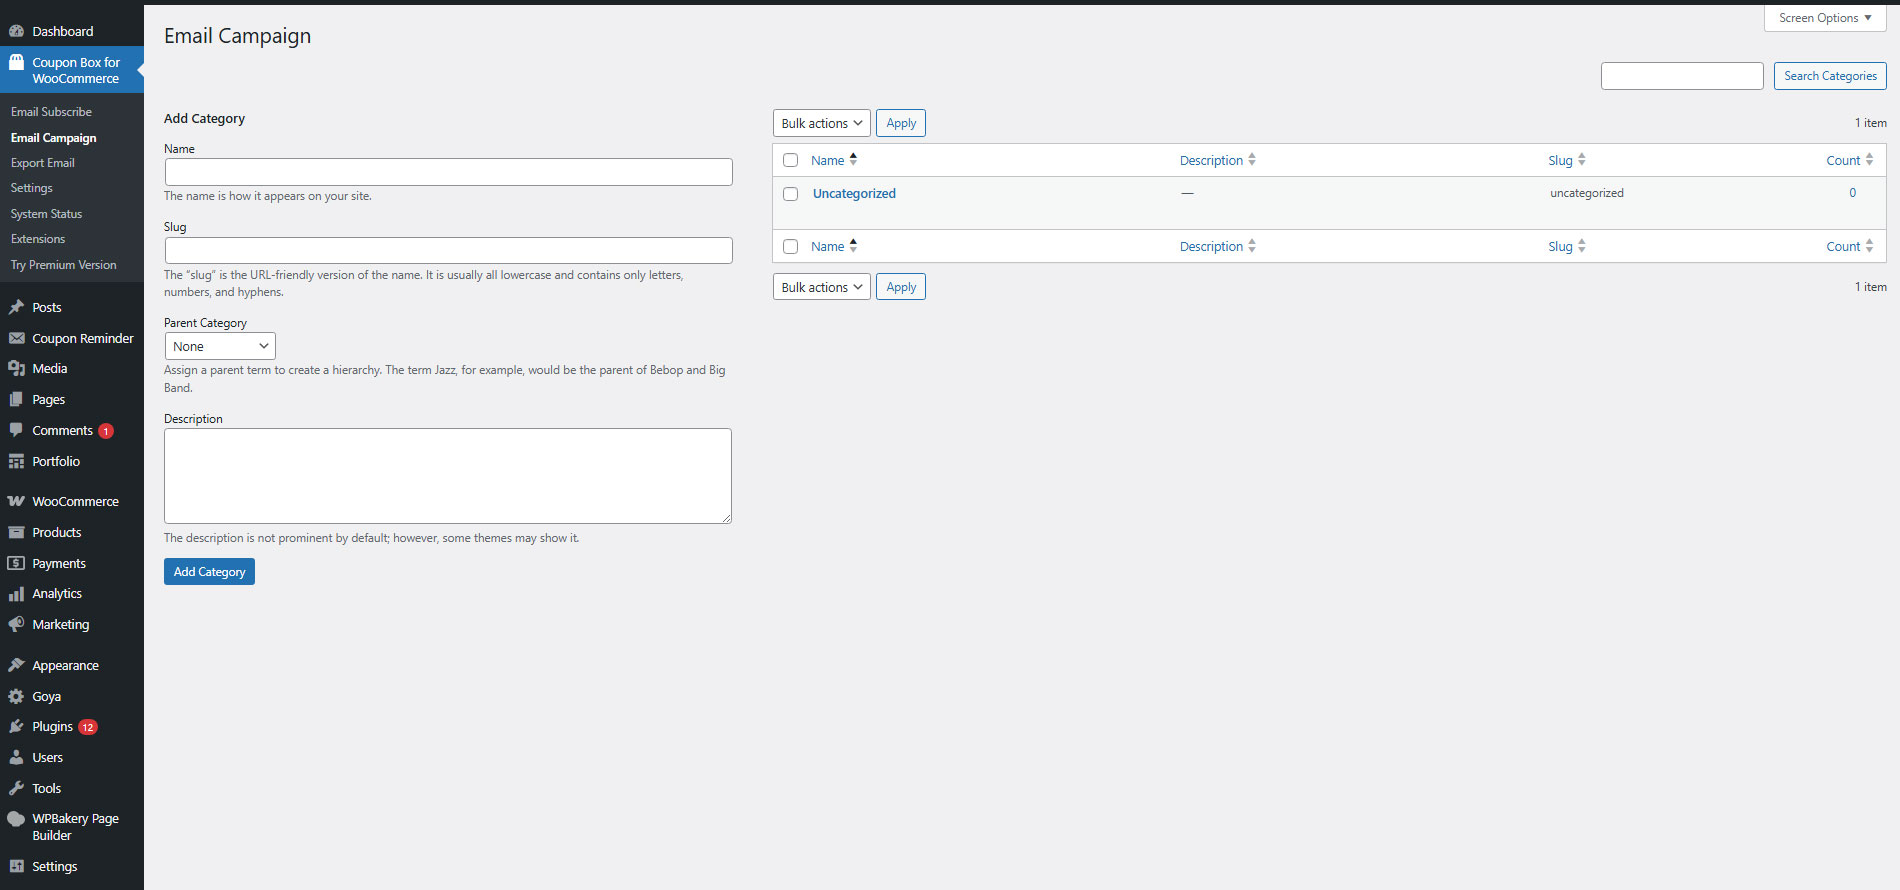The height and width of the screenshot is (890, 1900).
Task: Click the Coupon Reminder envelope icon
Action: (x=16, y=338)
